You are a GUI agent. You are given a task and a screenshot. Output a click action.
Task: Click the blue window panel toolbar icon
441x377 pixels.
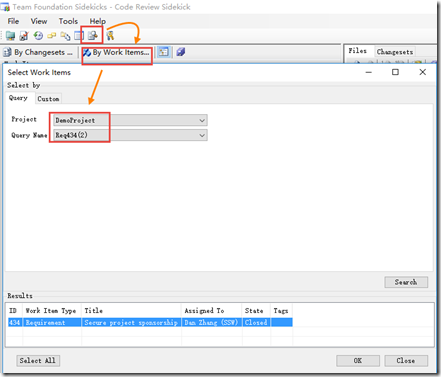[79, 36]
